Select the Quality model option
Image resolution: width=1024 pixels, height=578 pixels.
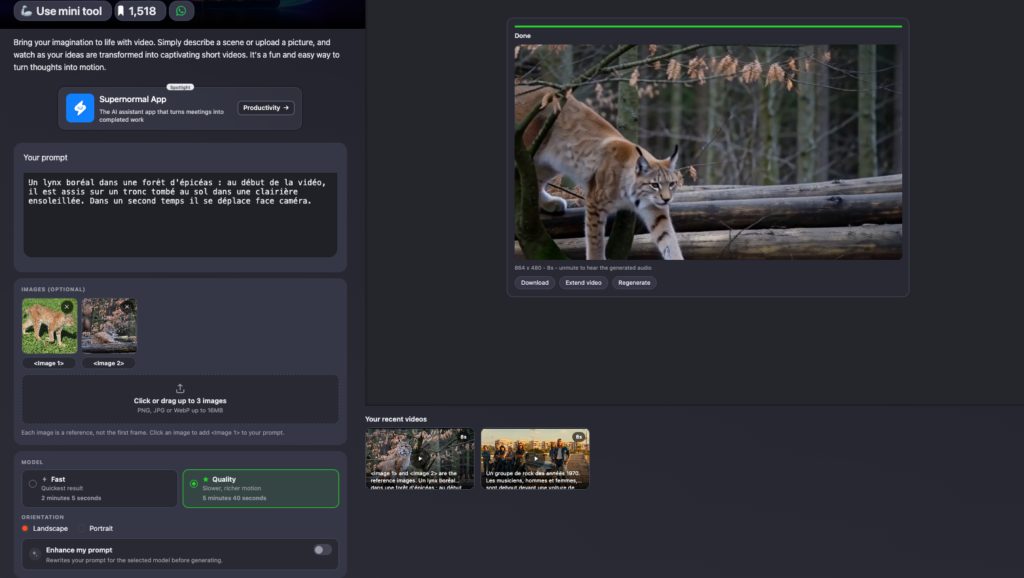(x=261, y=489)
